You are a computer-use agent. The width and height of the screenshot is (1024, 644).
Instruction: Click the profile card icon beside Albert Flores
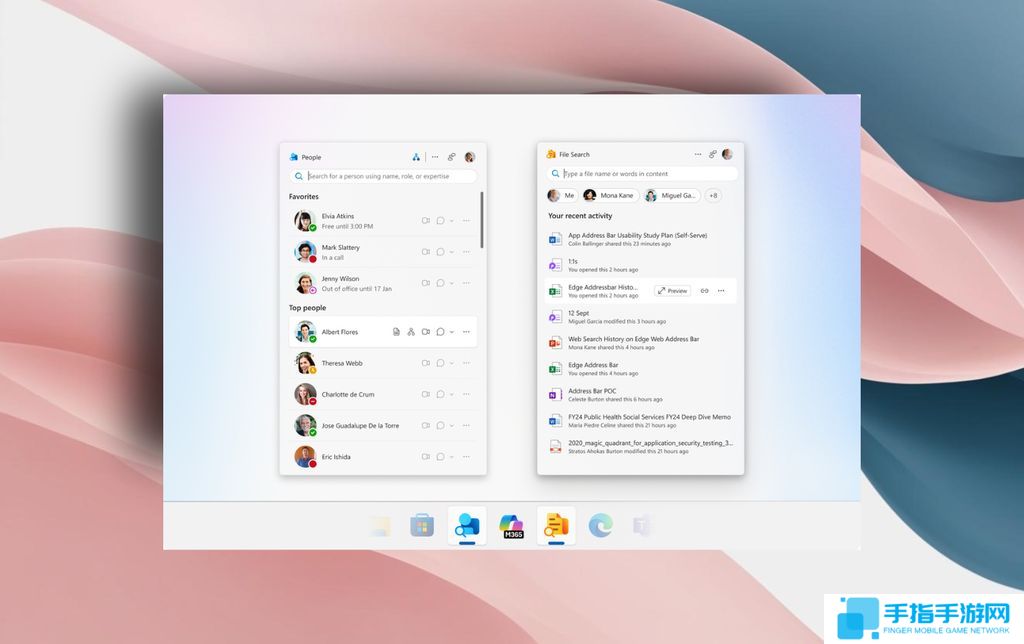point(395,331)
